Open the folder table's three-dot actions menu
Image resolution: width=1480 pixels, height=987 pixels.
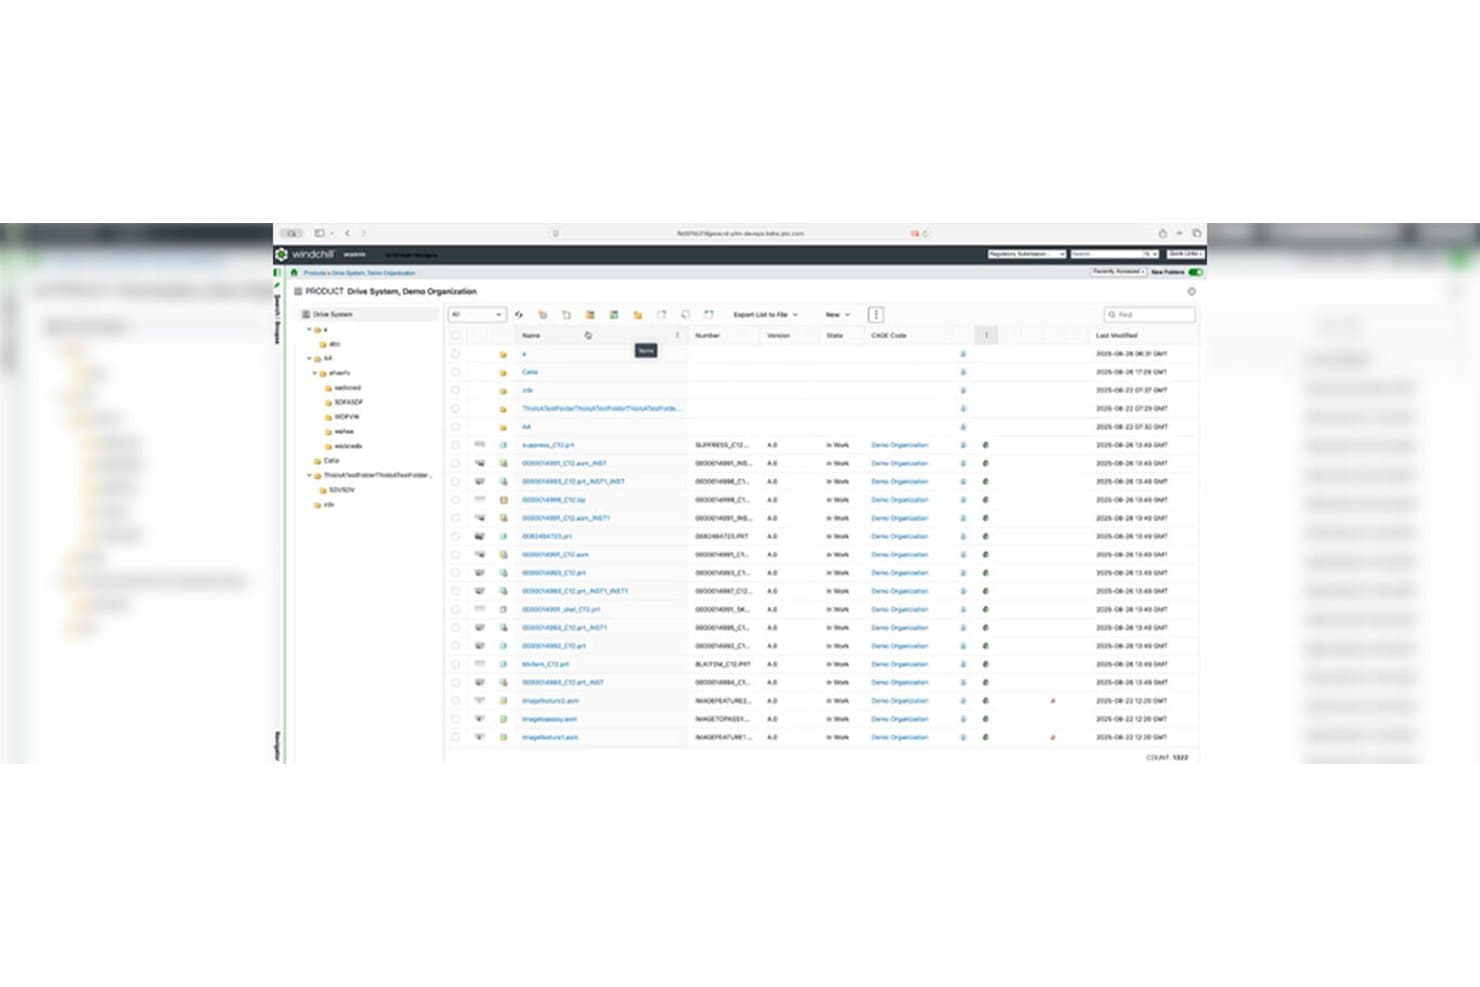pyautogui.click(x=876, y=315)
